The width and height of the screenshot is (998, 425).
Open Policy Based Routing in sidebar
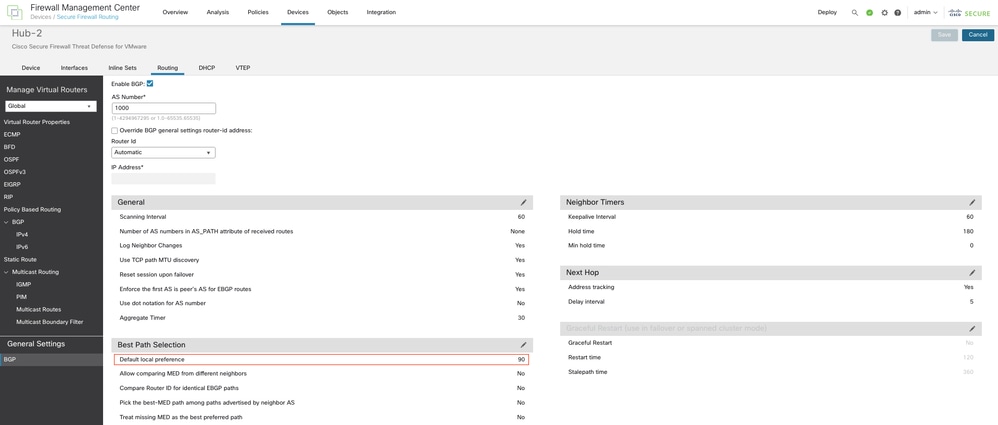[32, 209]
